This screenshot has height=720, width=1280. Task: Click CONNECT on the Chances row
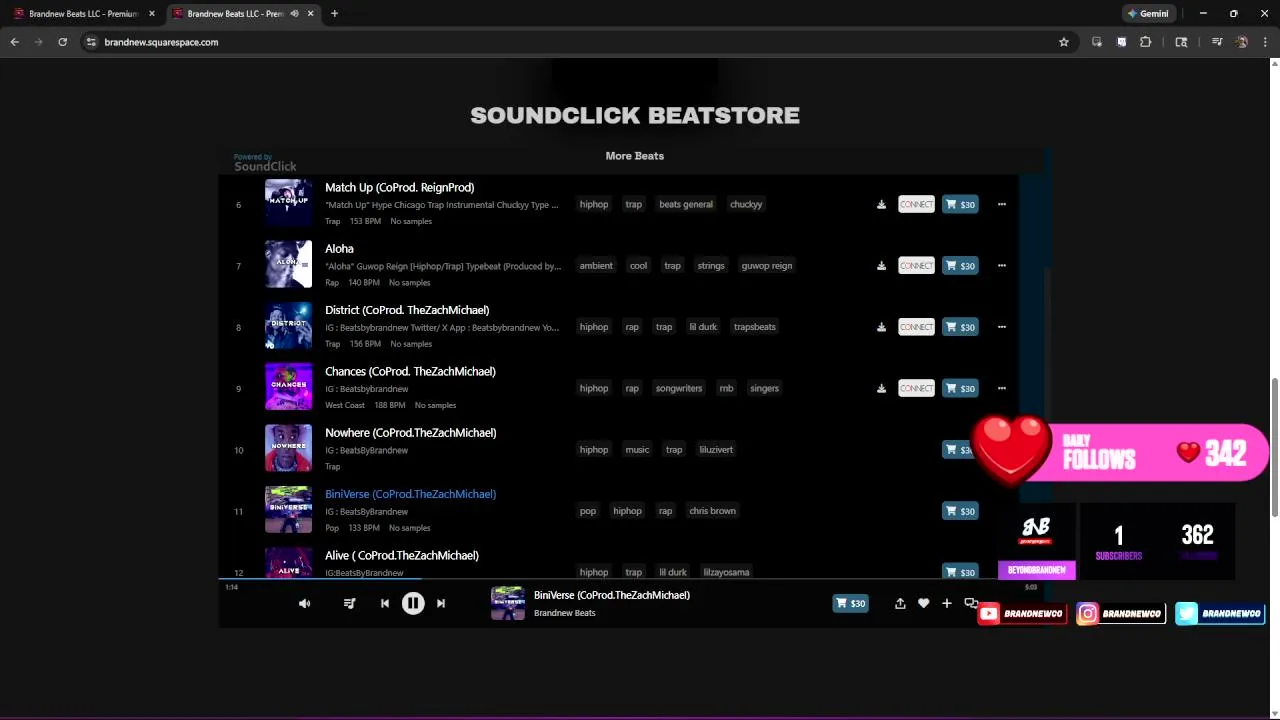point(916,388)
